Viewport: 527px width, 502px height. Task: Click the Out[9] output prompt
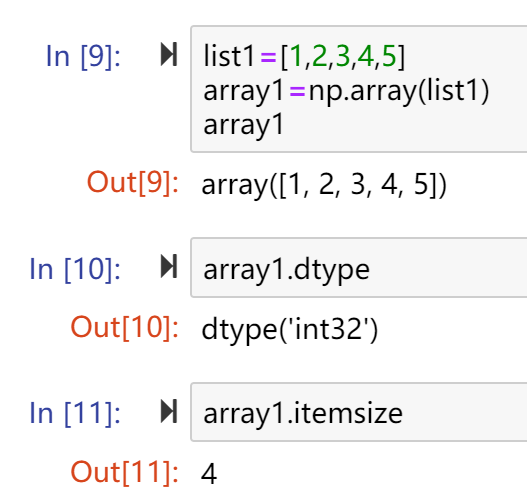coord(132,182)
